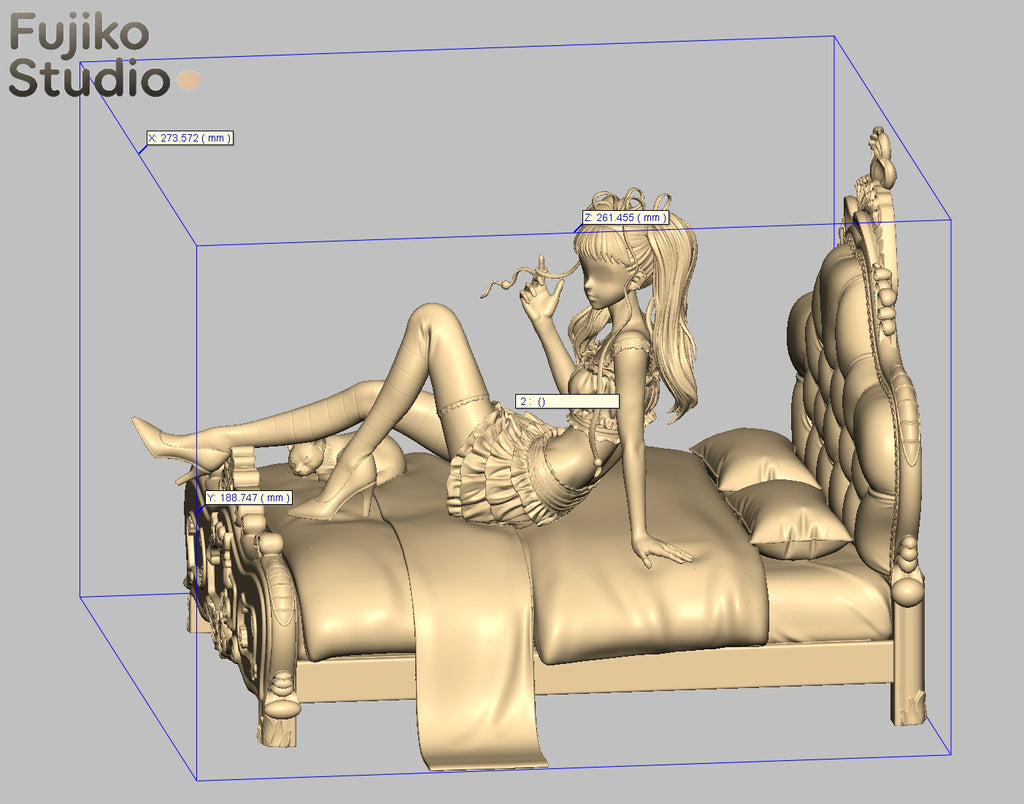Screen dimensions: 1024x804
Task: Click the '2 : ()' annotation label
Action: pos(567,402)
